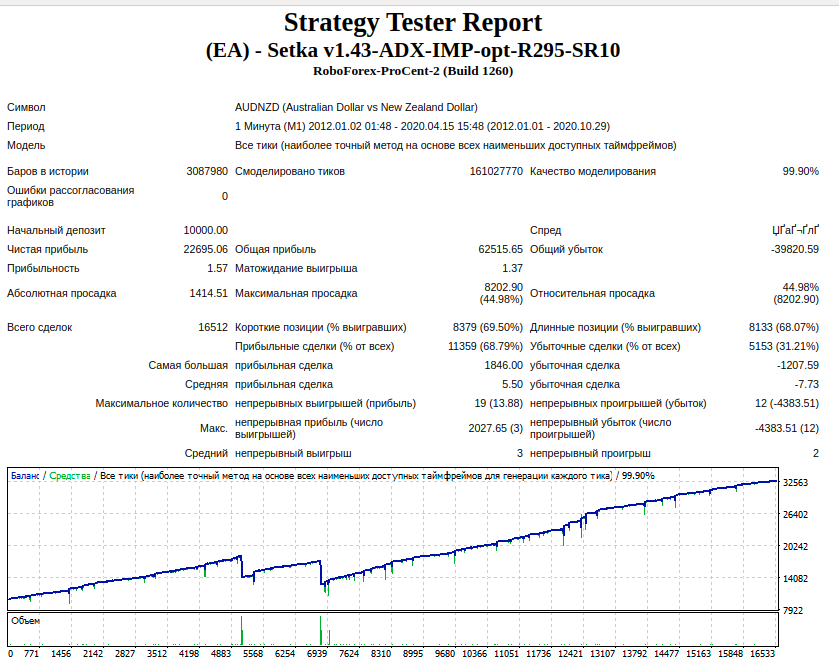Viewport: 839px width, 662px height.
Task: Click maximal consecutive profit 2027.65 (3)
Action: tap(495, 428)
